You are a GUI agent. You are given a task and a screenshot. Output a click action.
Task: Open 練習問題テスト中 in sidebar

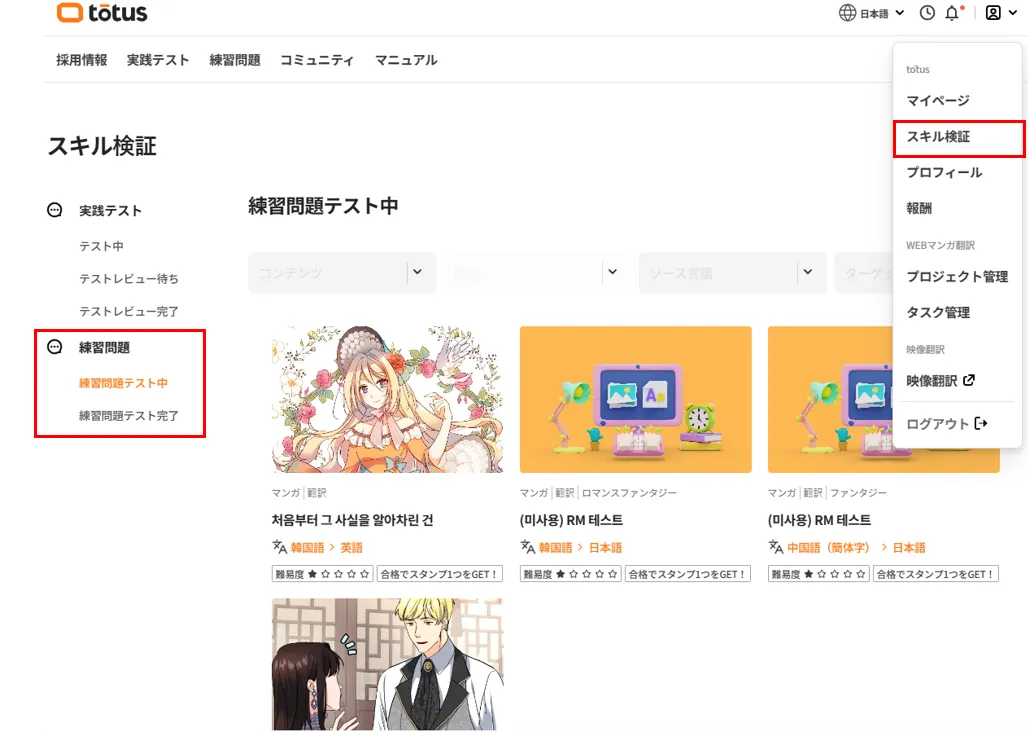123,383
